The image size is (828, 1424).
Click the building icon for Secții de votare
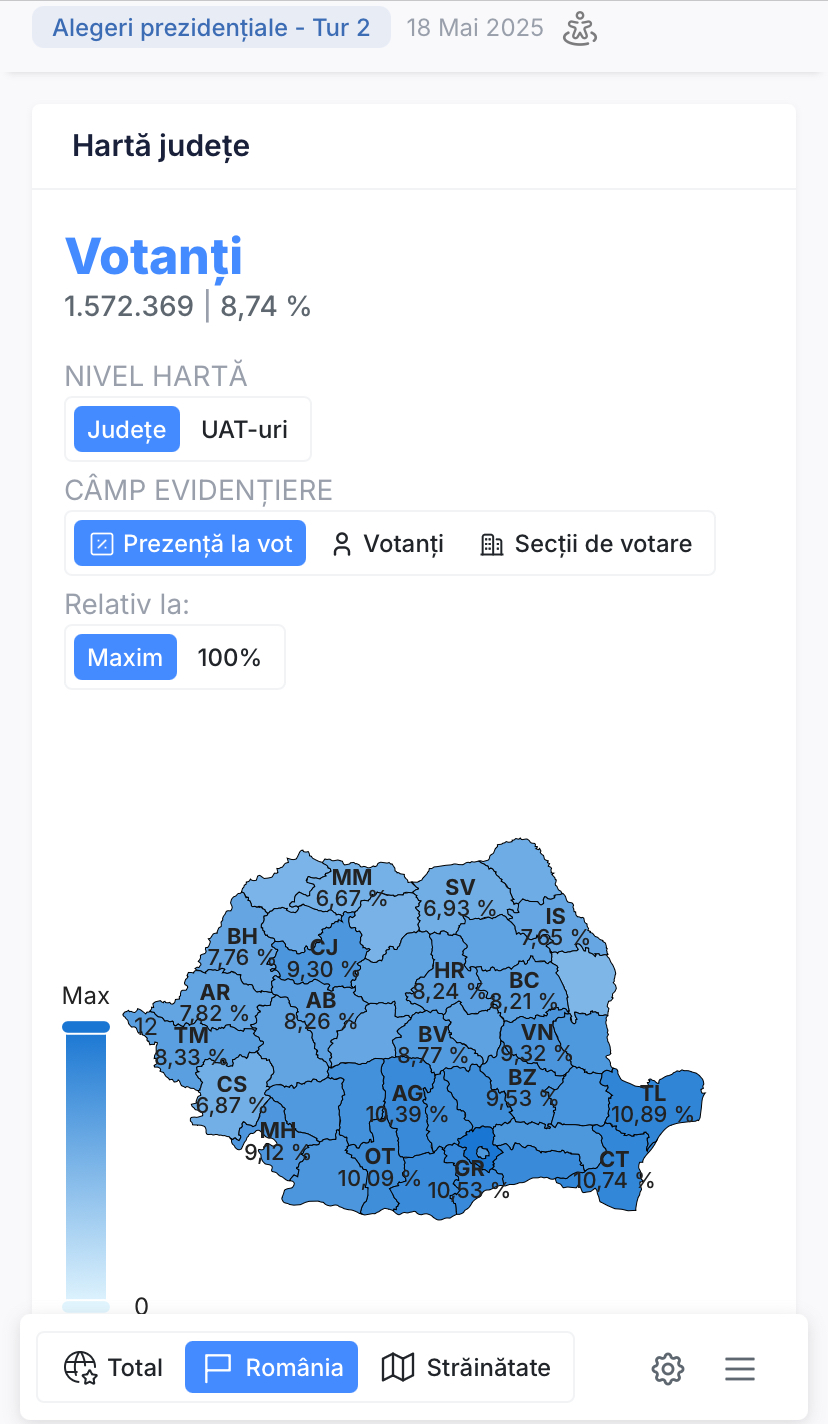(x=491, y=544)
